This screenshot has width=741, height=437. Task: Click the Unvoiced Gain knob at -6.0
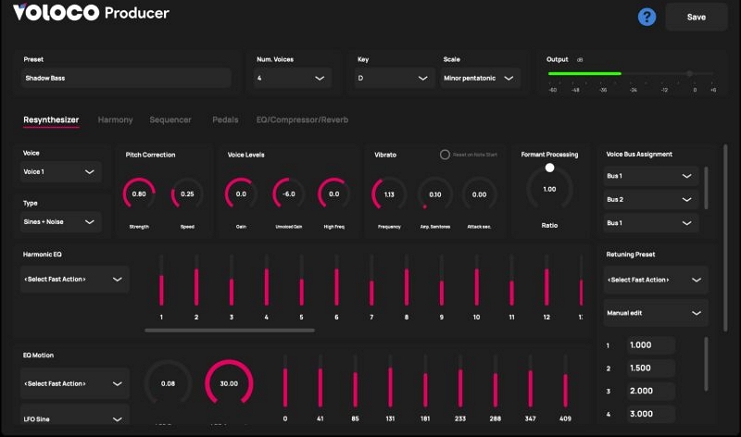(289, 194)
